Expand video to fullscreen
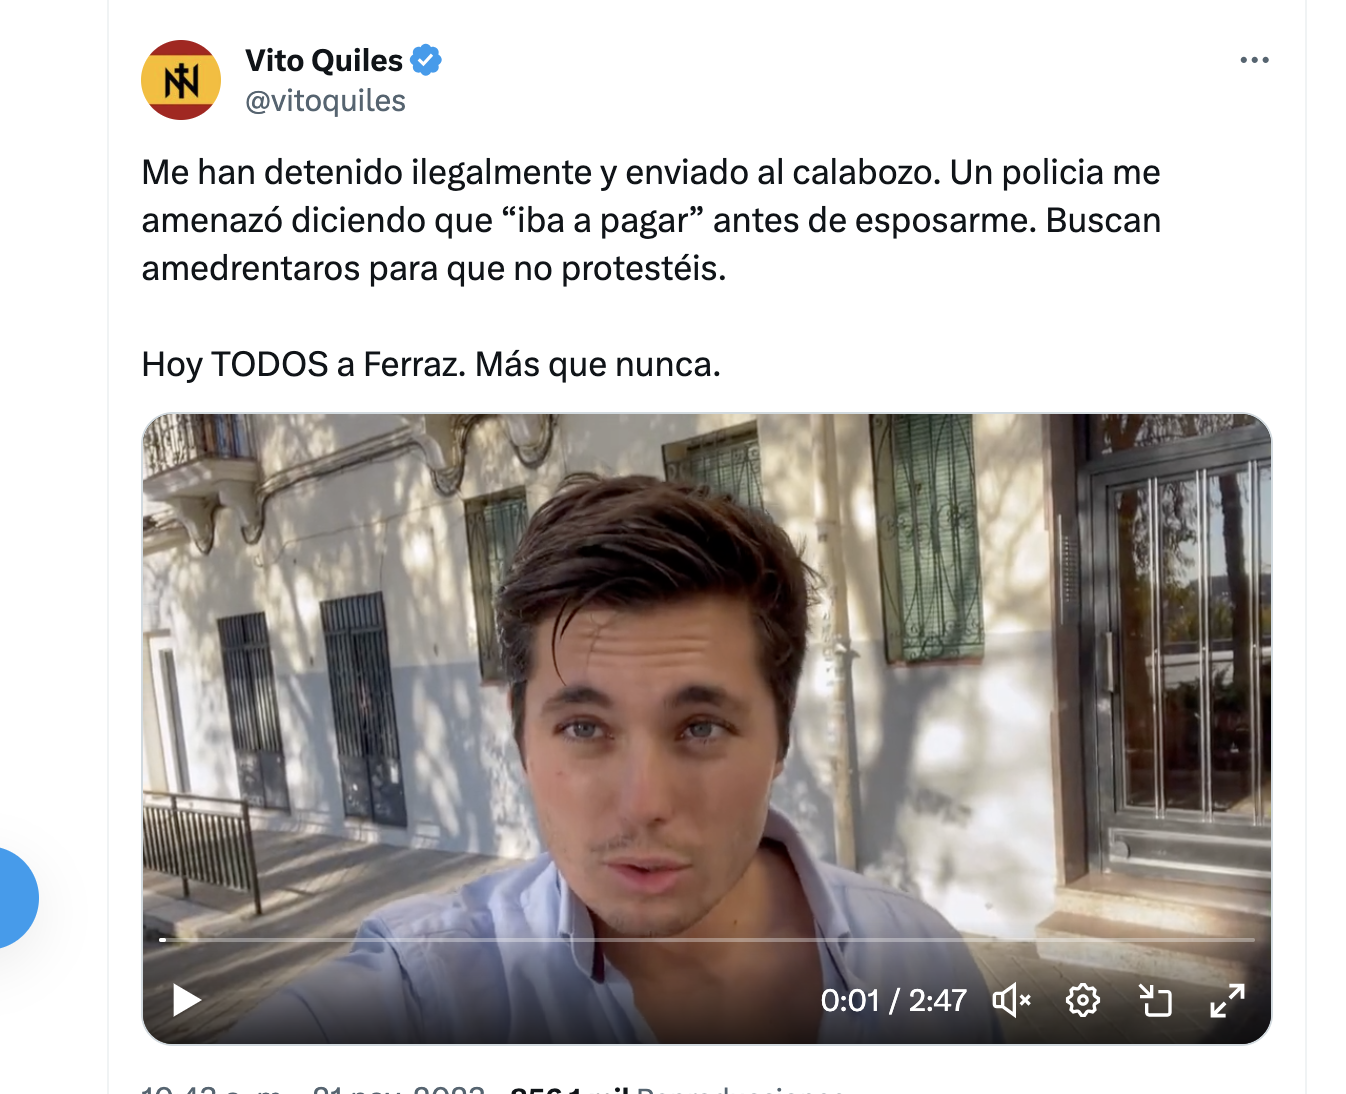 [x=1227, y=1000]
